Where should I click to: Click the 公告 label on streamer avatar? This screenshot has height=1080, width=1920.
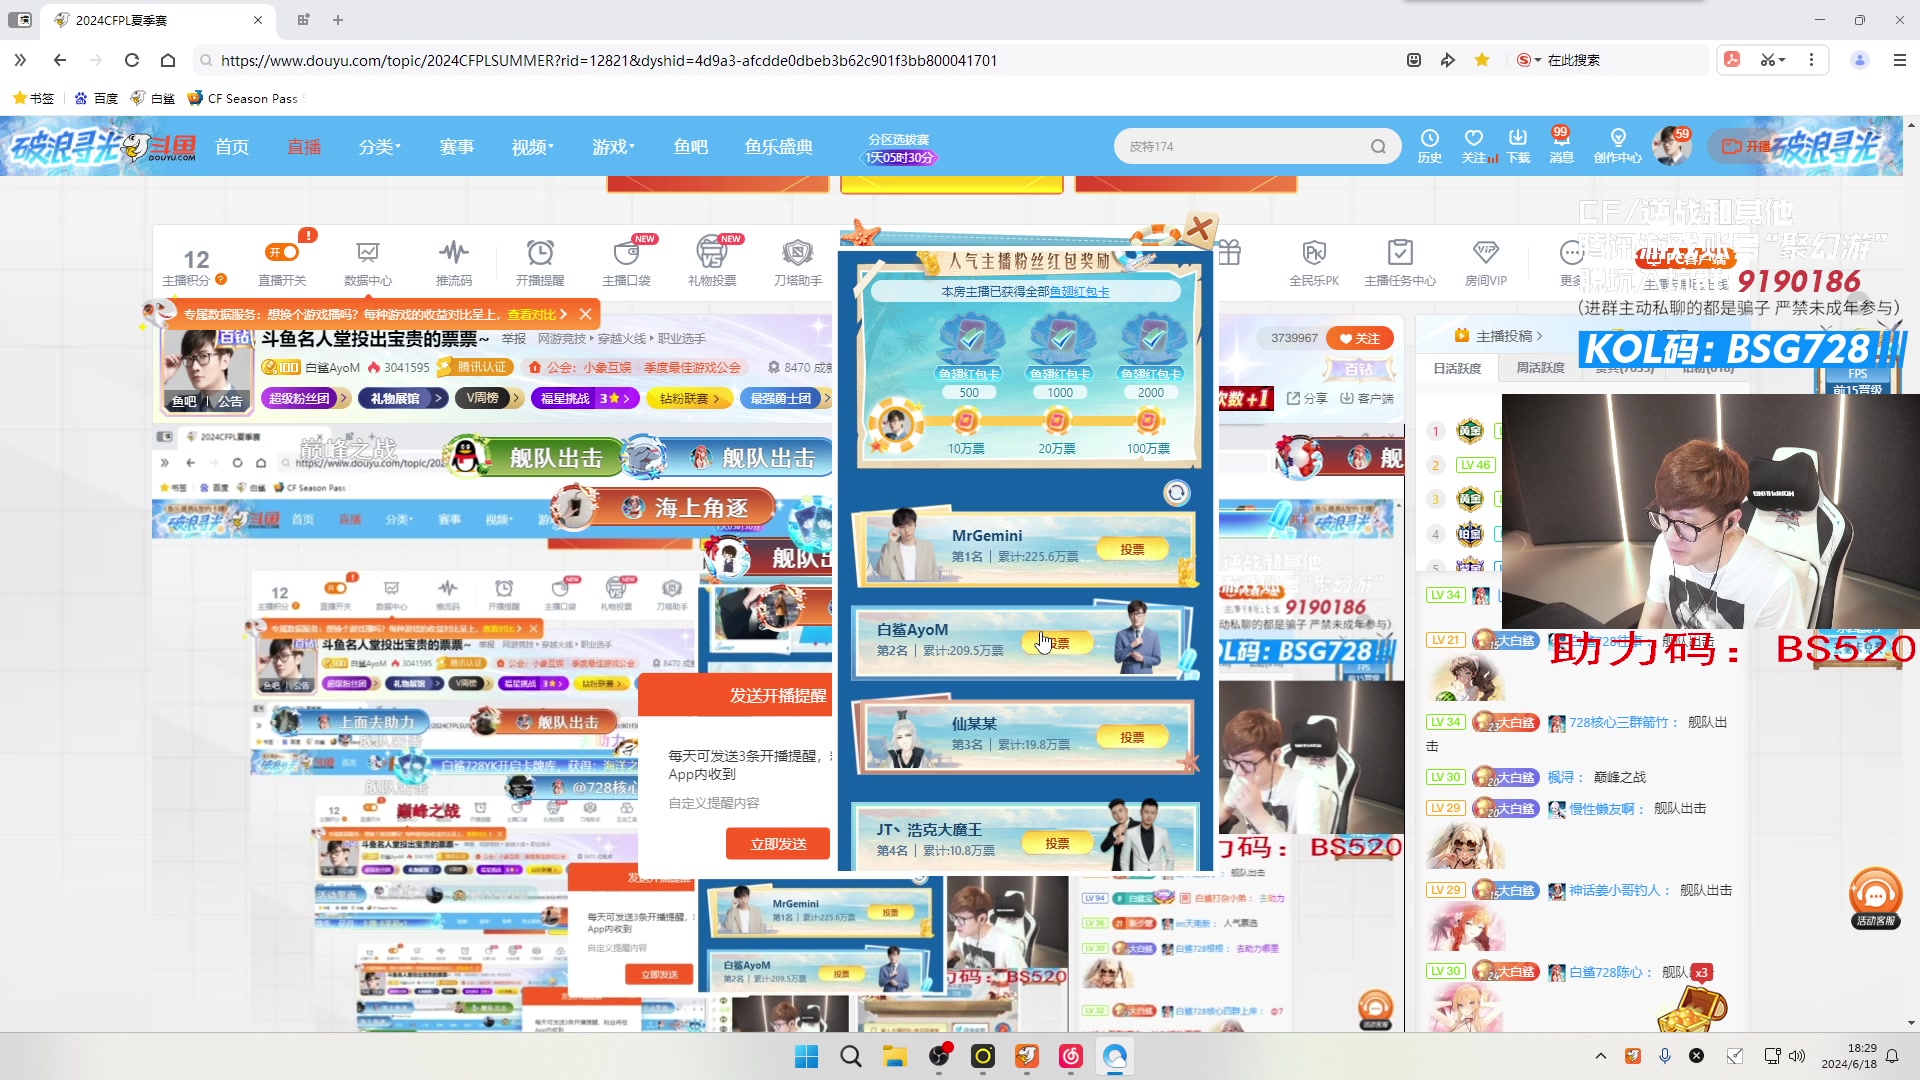(x=230, y=401)
